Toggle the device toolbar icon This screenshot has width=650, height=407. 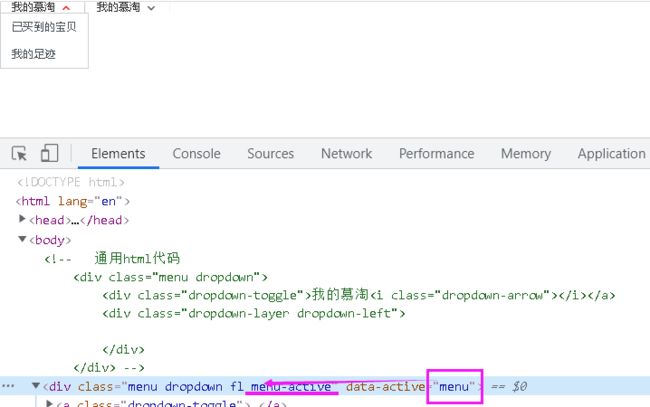(49, 153)
